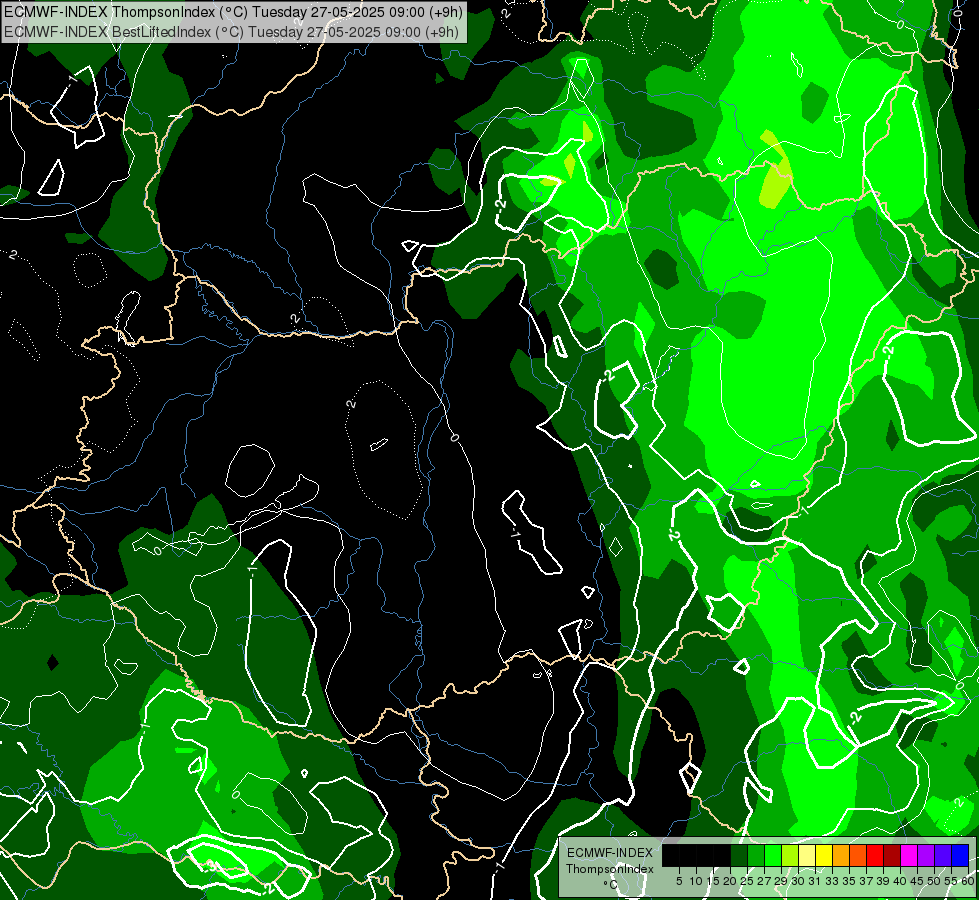Click the legend tick value 30
The image size is (979, 900).
pyautogui.click(x=798, y=881)
